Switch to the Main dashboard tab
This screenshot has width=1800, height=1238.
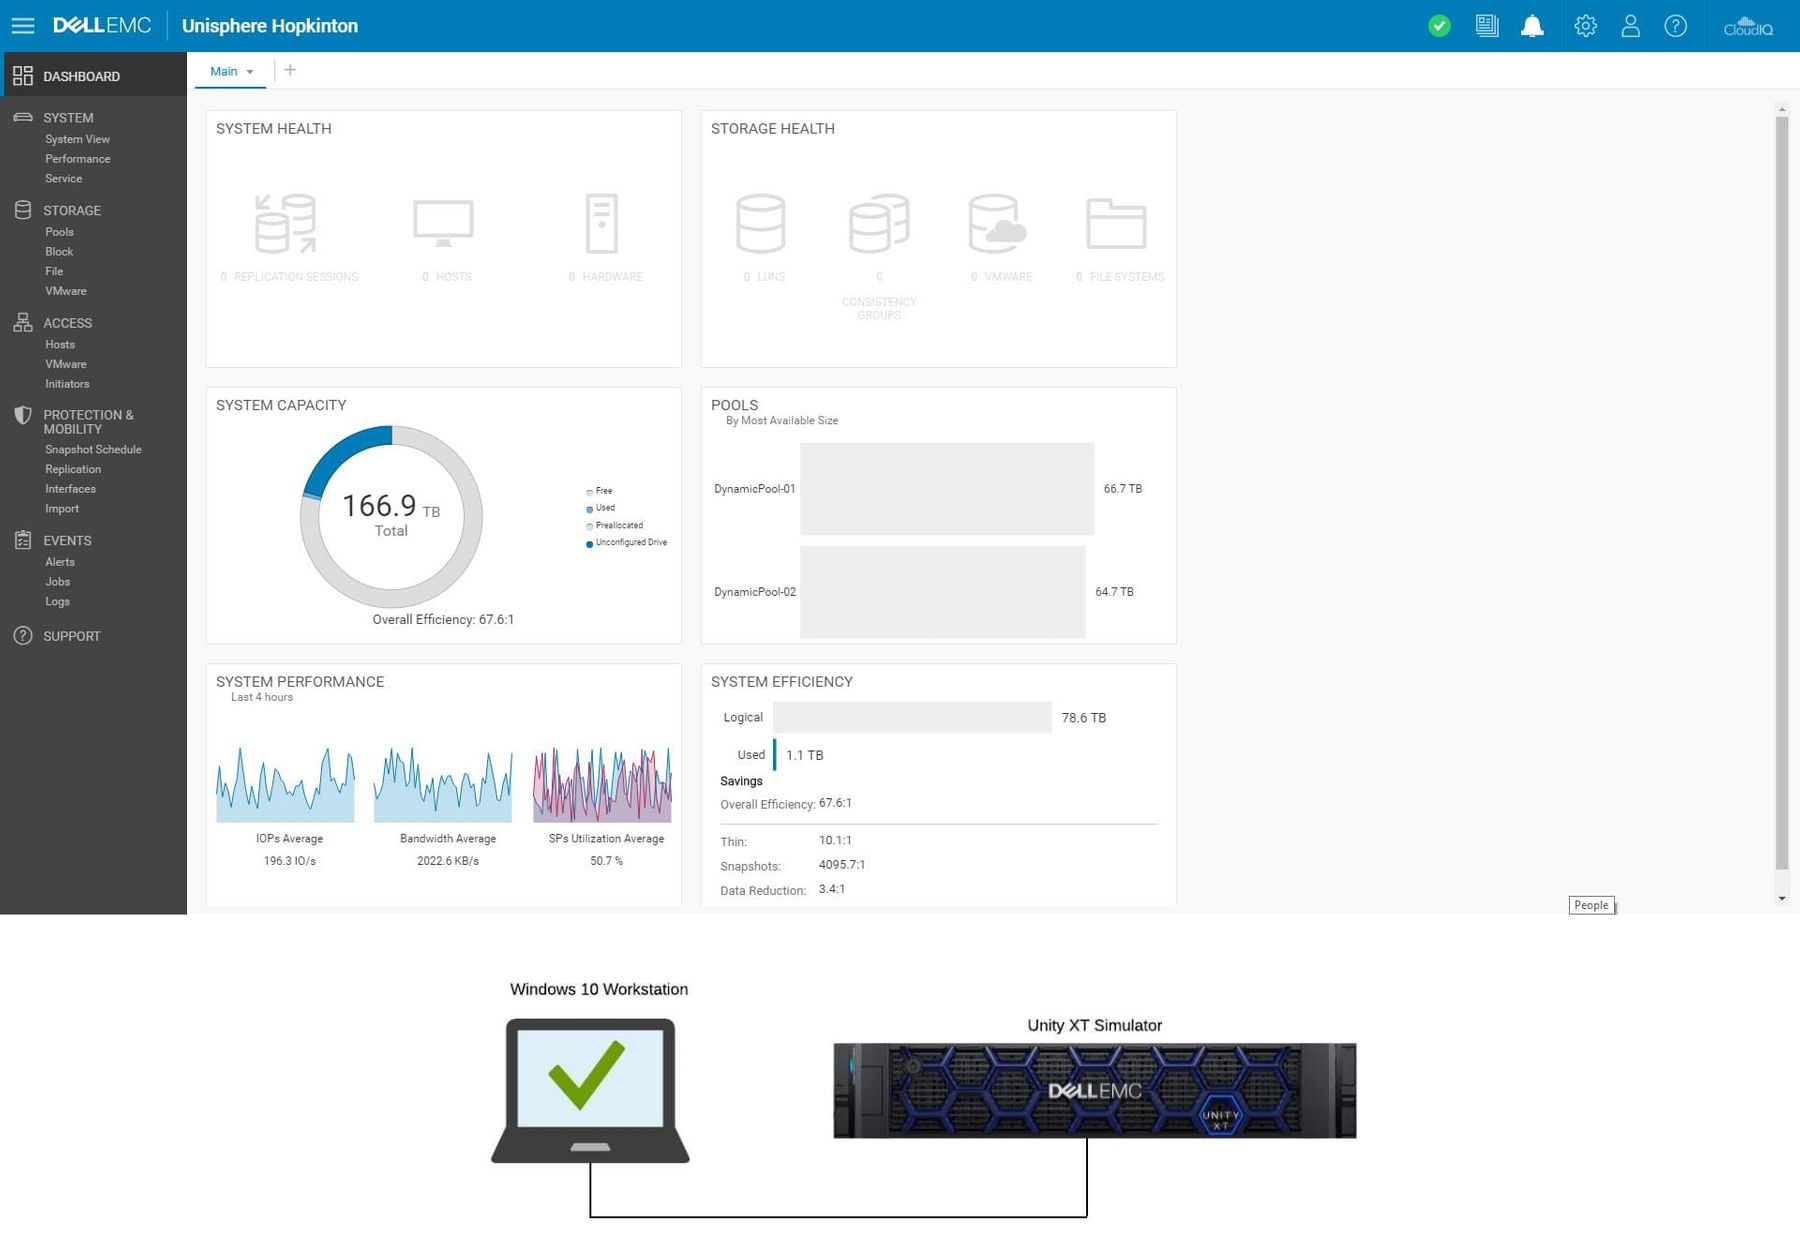[224, 71]
